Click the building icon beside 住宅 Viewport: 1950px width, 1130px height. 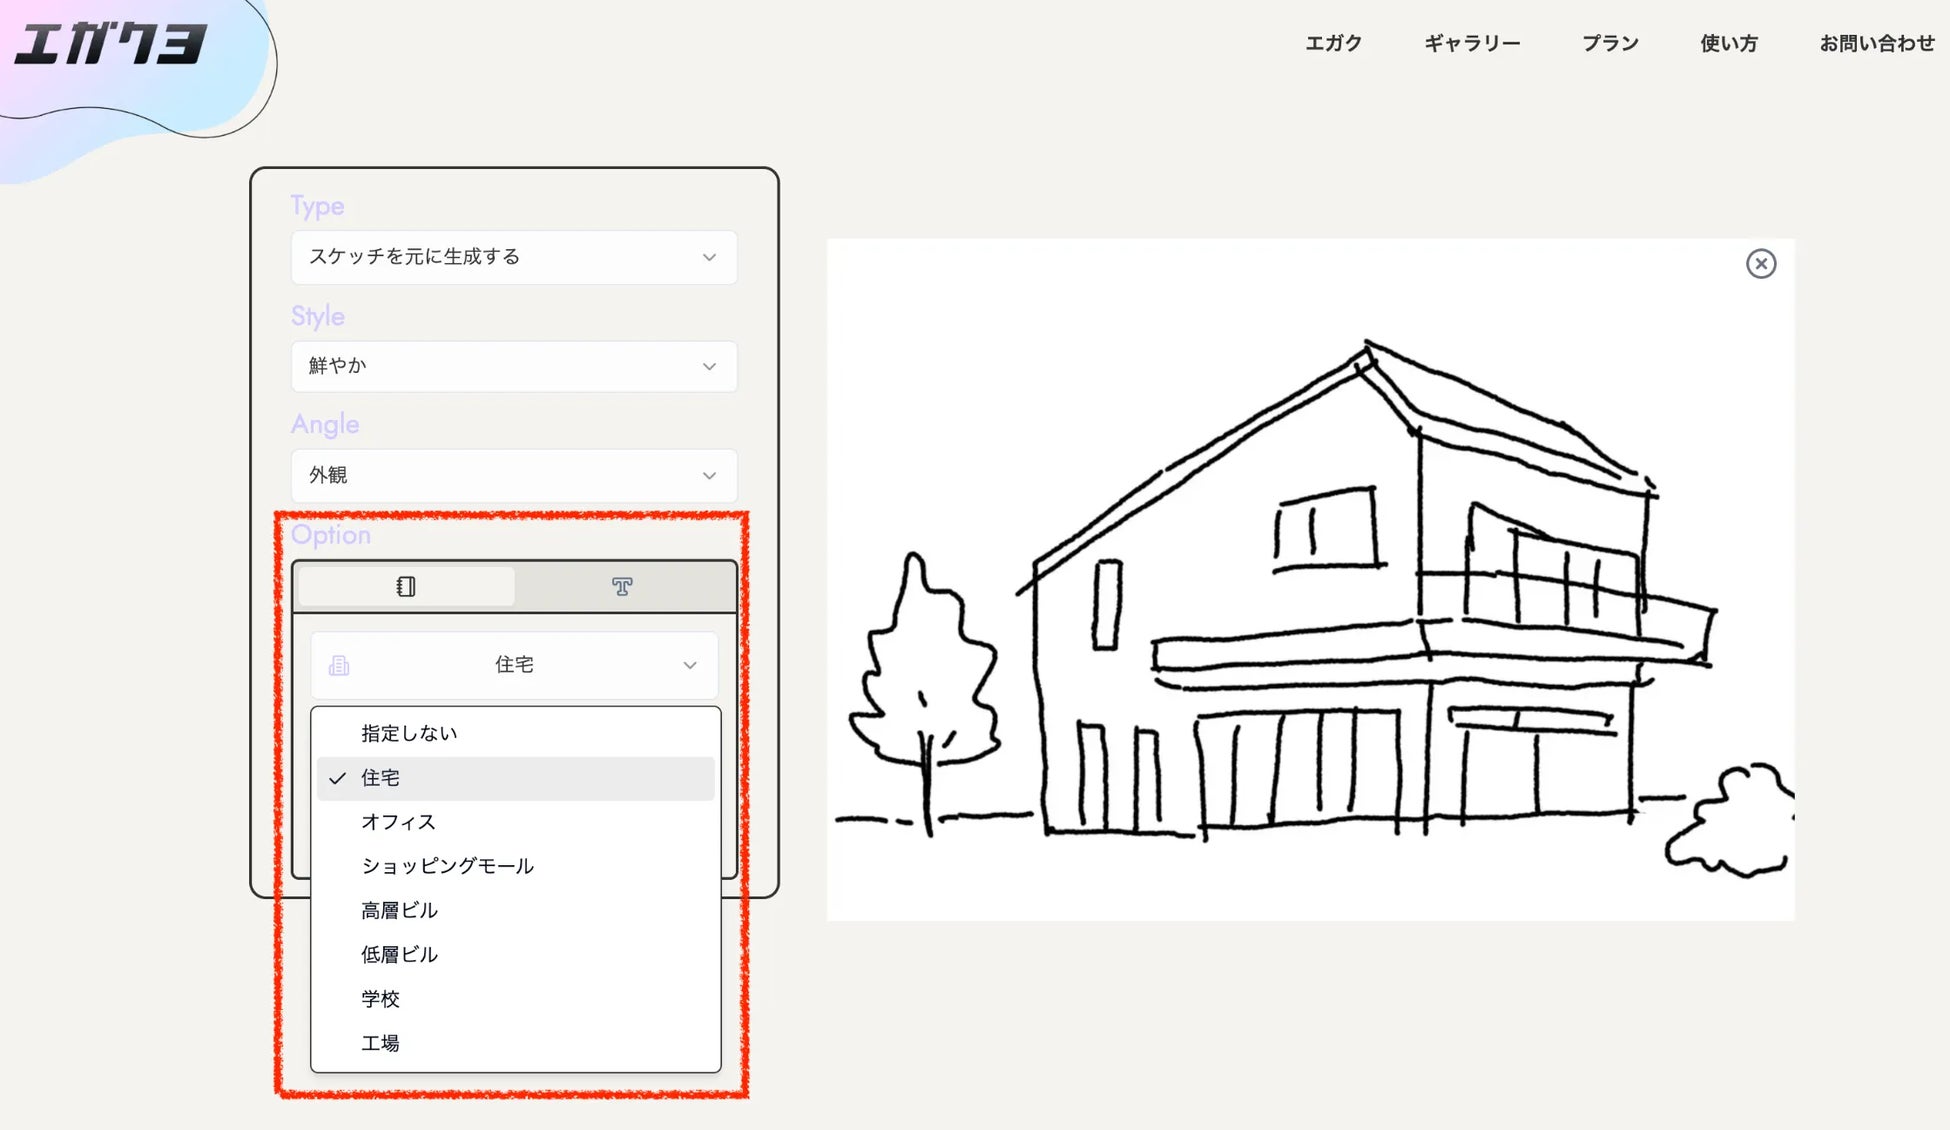(x=339, y=666)
